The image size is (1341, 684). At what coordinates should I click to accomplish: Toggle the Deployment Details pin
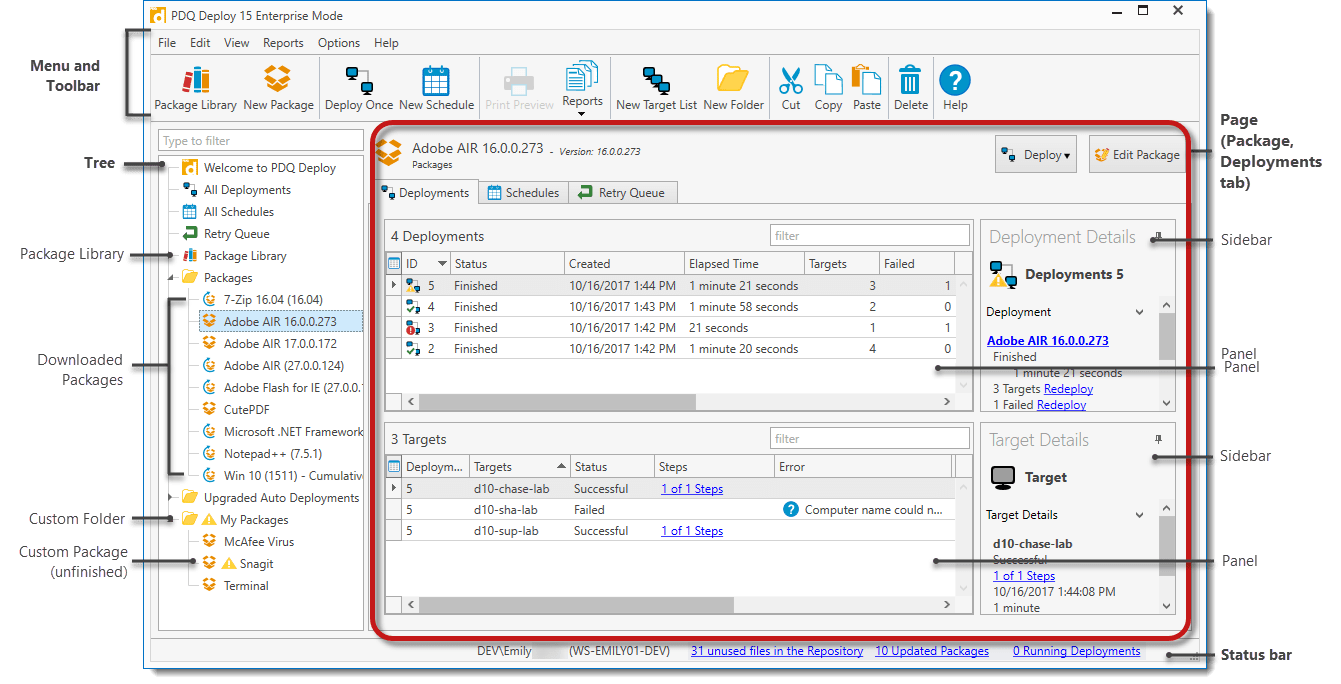pos(1159,237)
